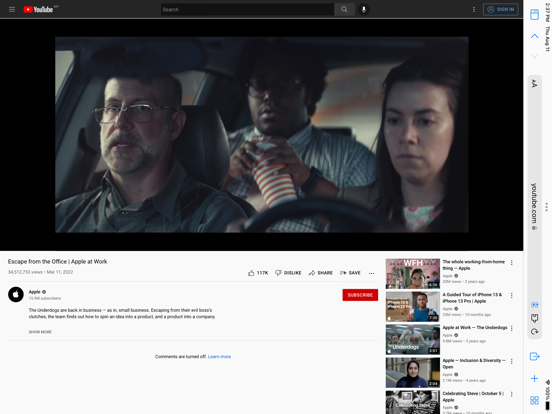Screen dimensions: 552x414
Task: Open the AA reader view menu
Action: coord(534,83)
